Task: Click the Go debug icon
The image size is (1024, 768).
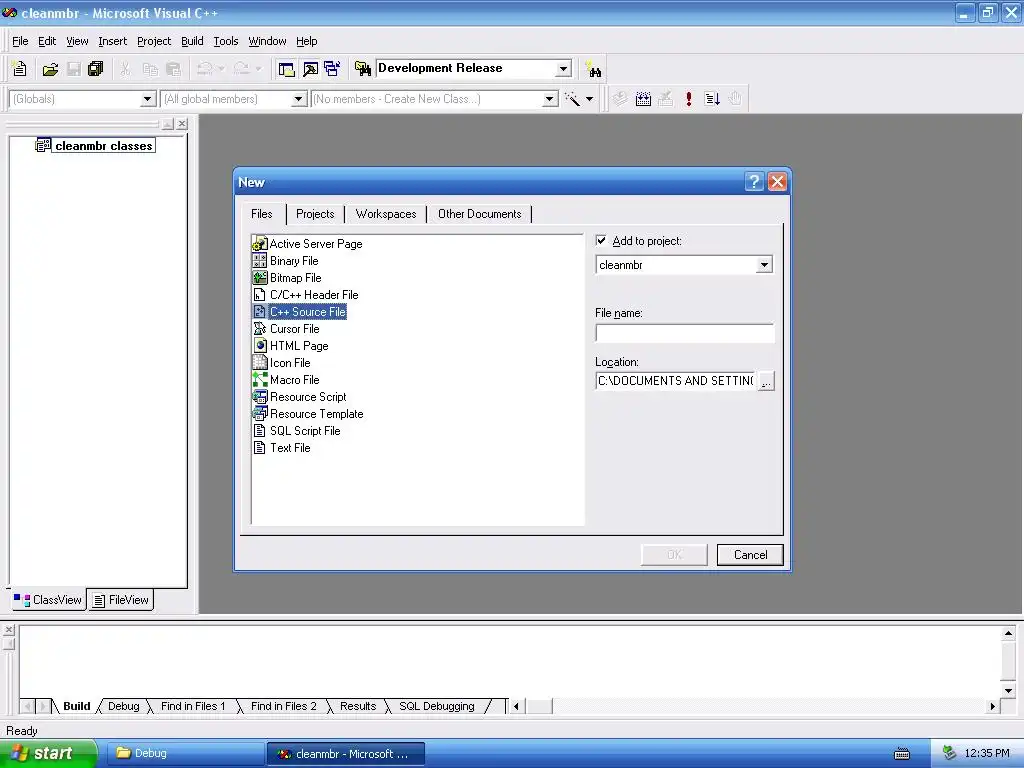Action: (x=712, y=99)
